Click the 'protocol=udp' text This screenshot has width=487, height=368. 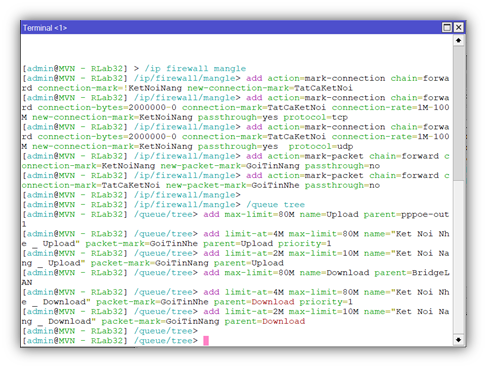pos(321,146)
